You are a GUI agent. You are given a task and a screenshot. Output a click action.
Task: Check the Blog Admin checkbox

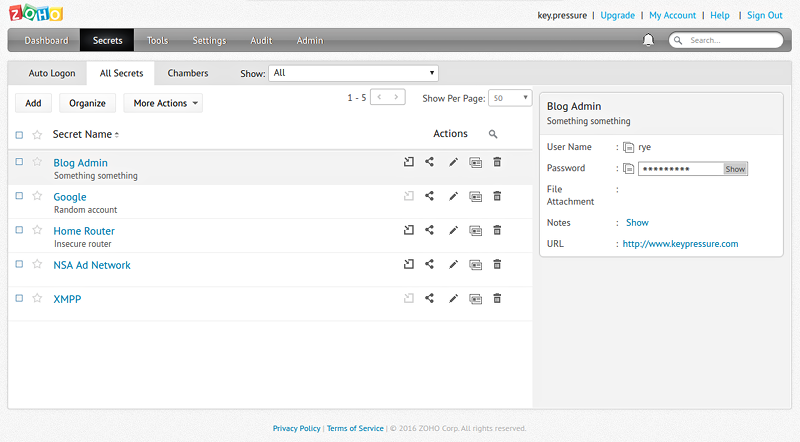point(19,162)
